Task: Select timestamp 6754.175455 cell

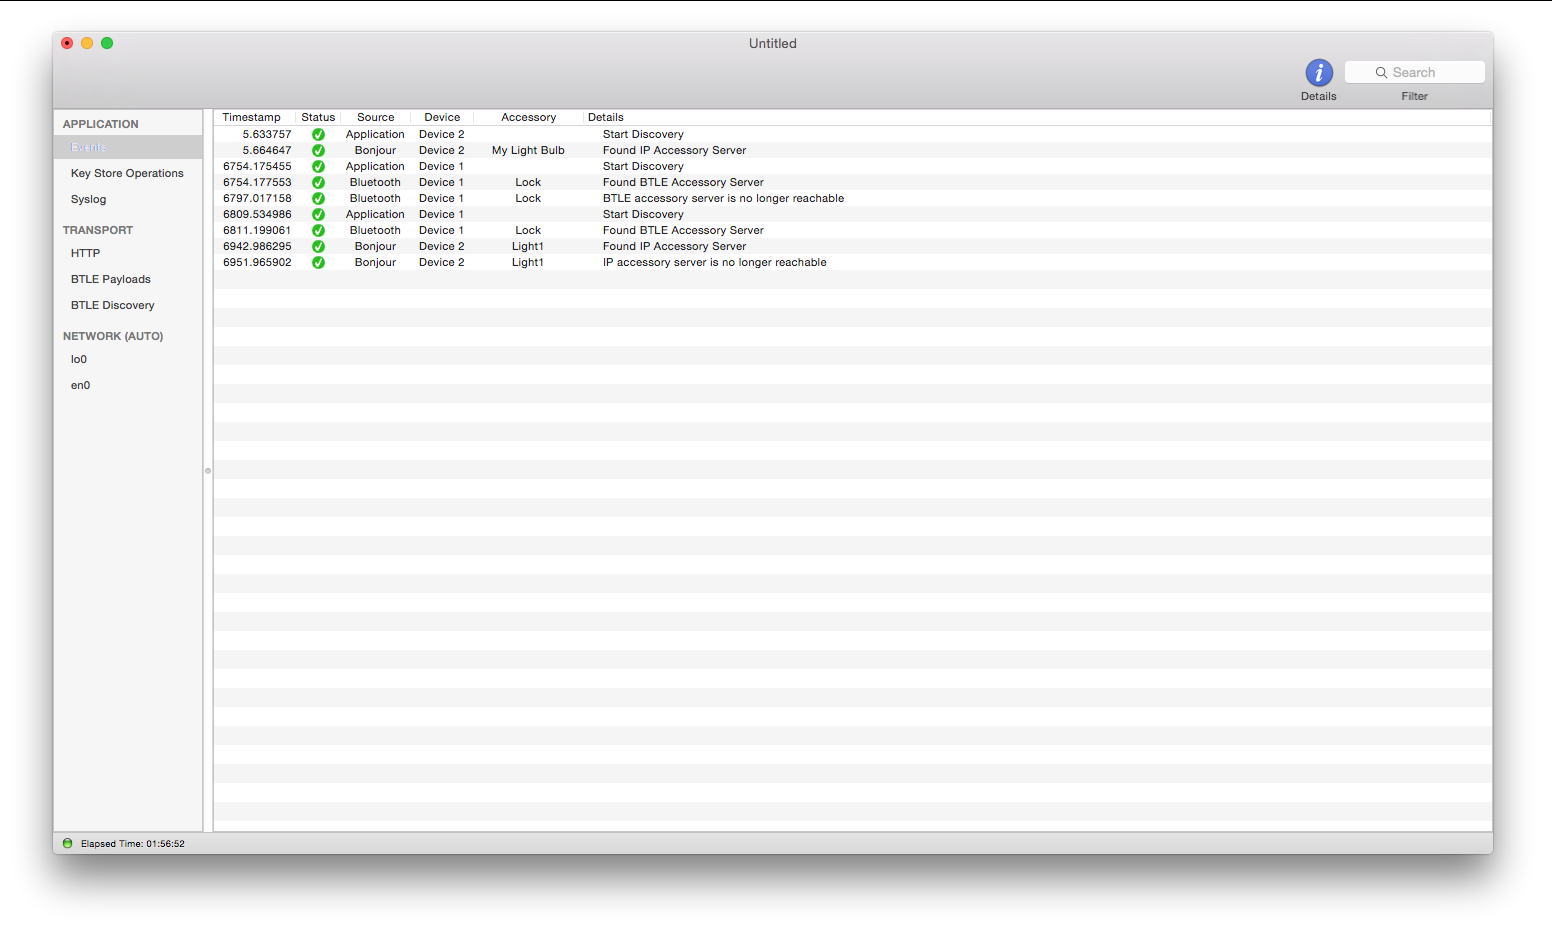Action: (x=257, y=166)
